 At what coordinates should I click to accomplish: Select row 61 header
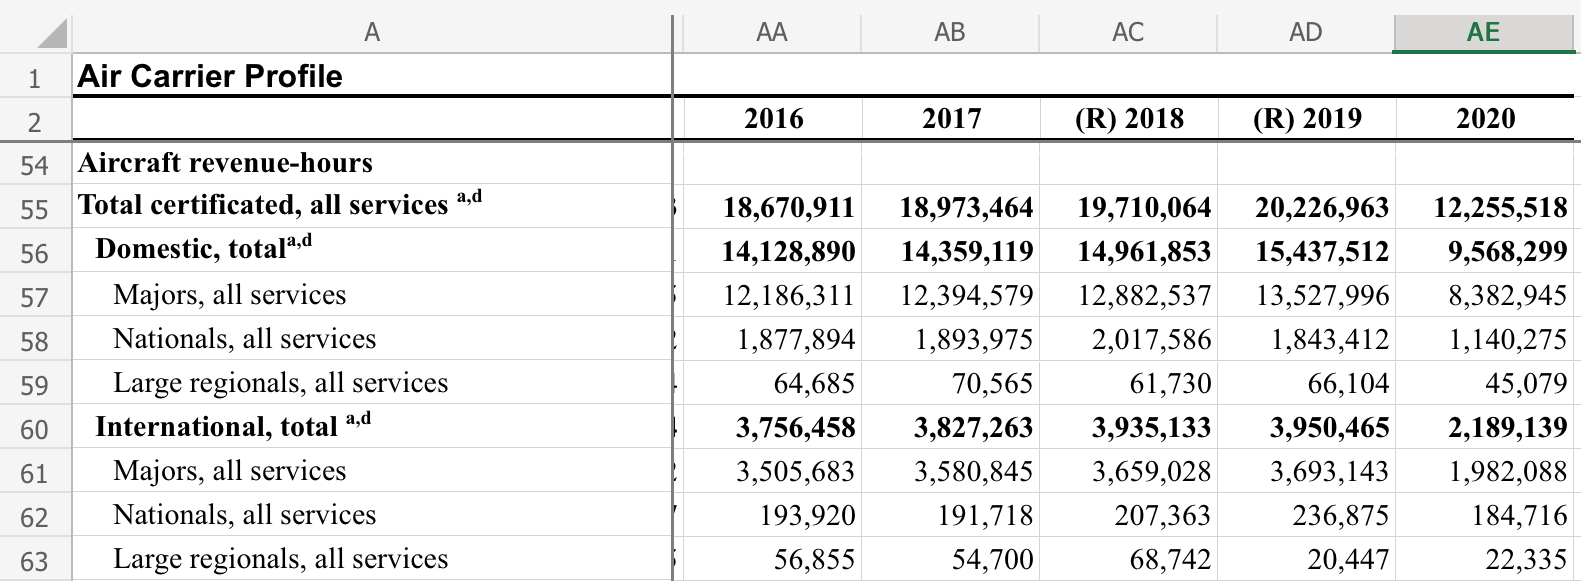click(35, 472)
